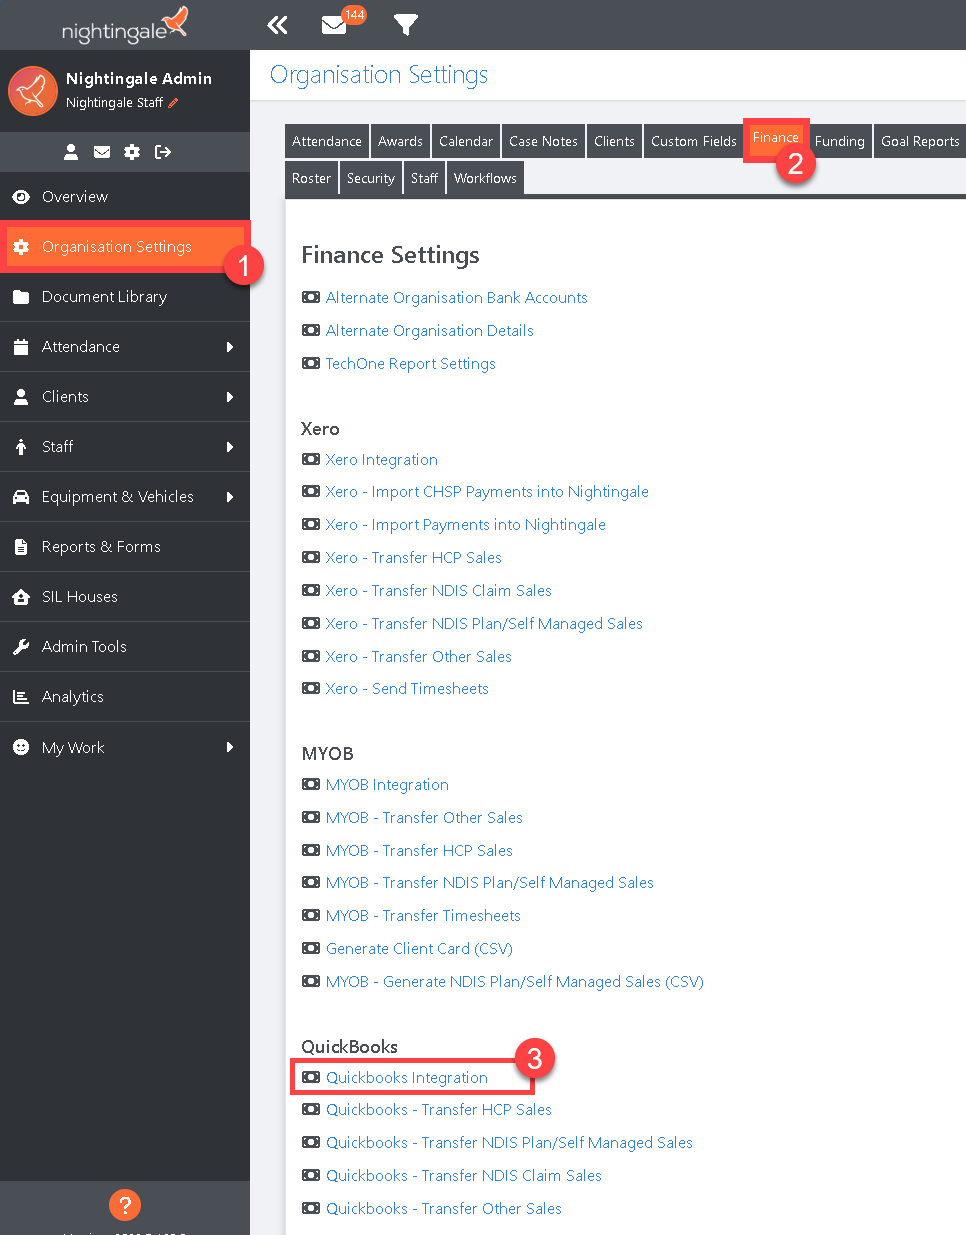Open Quickbooks - Transfer Other Sales link
This screenshot has width=966, height=1235.
444,1208
